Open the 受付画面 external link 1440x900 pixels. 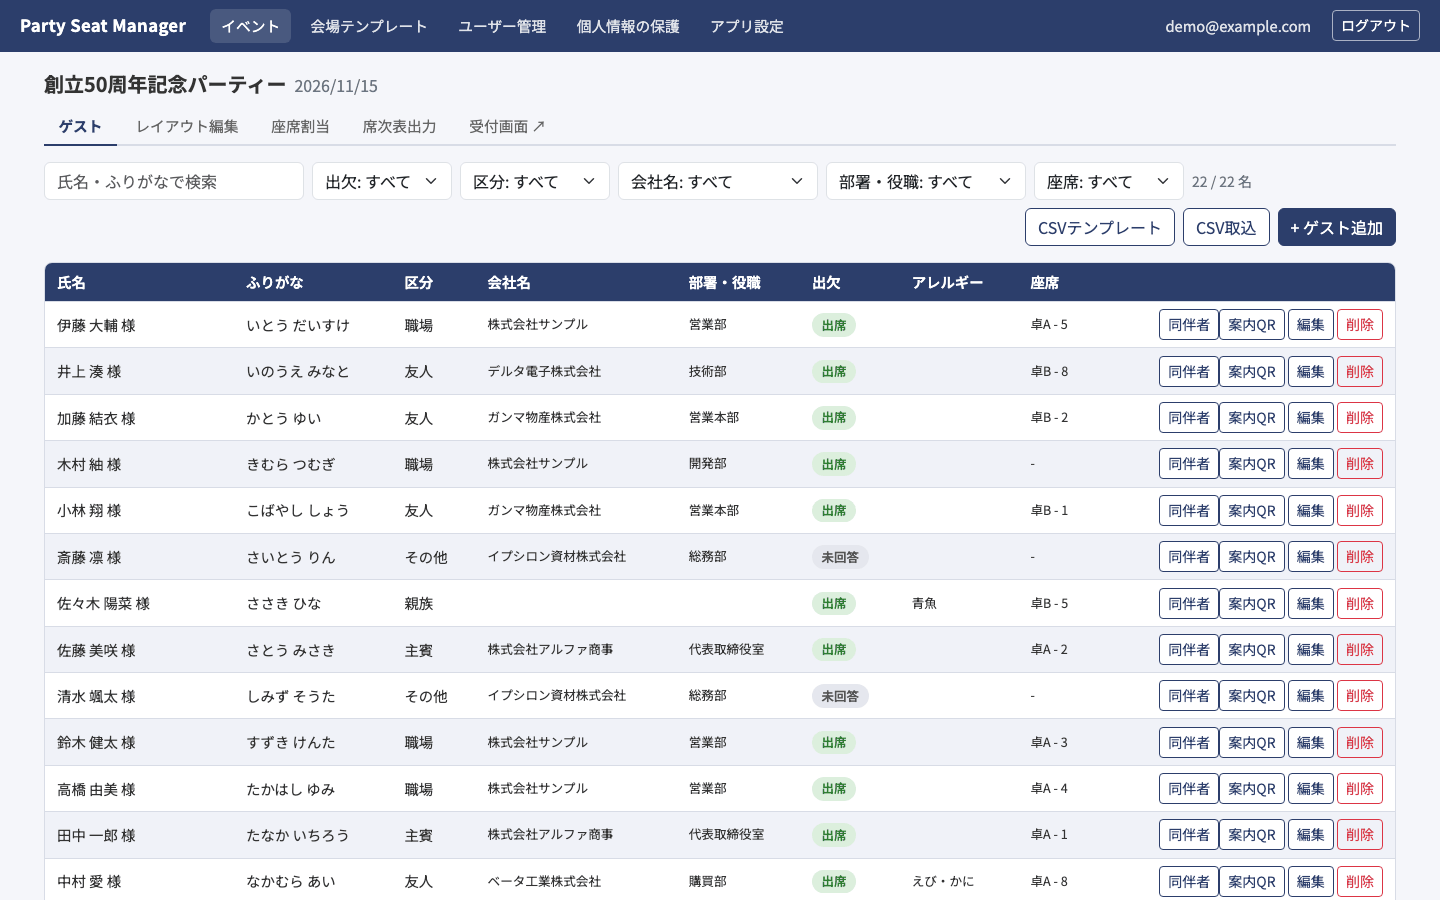[x=507, y=126]
